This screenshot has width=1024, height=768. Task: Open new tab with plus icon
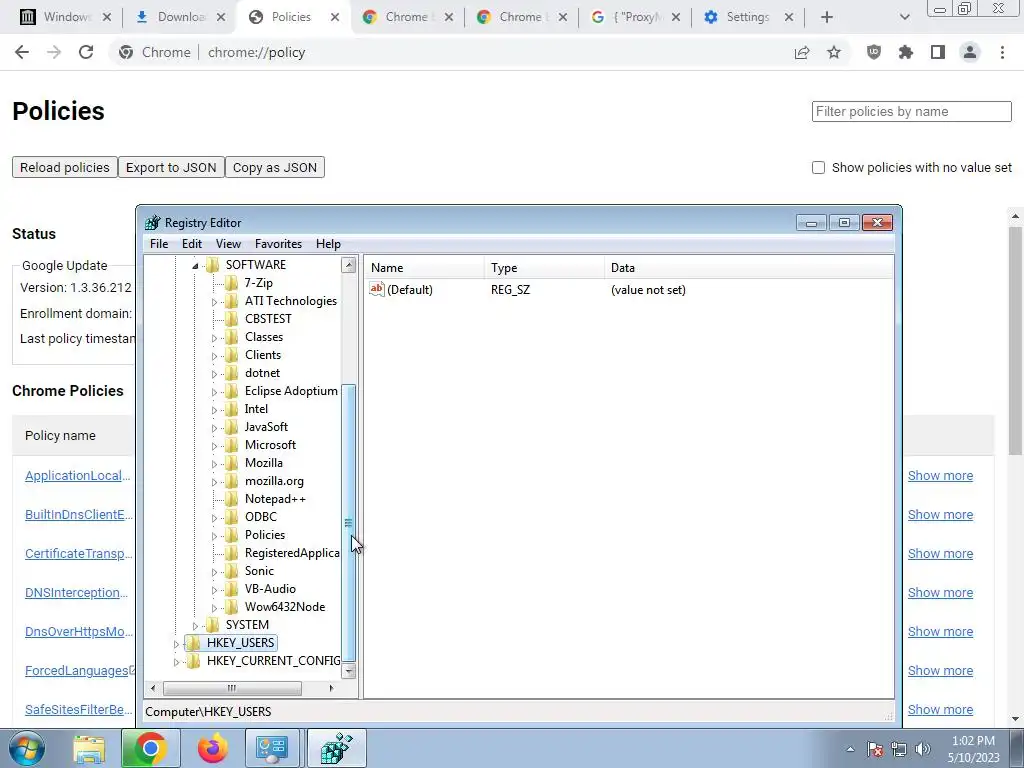pyautogui.click(x=827, y=17)
